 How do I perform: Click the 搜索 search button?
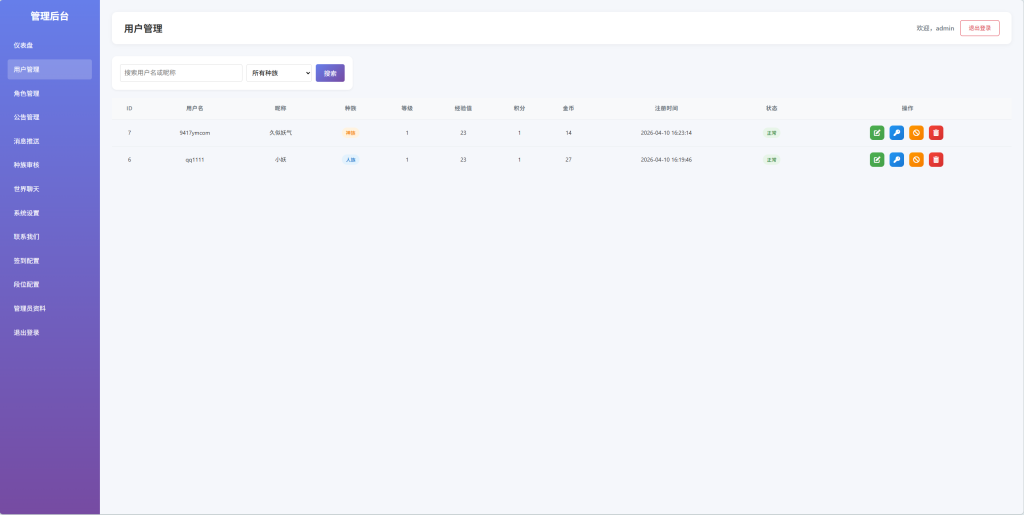coord(330,73)
